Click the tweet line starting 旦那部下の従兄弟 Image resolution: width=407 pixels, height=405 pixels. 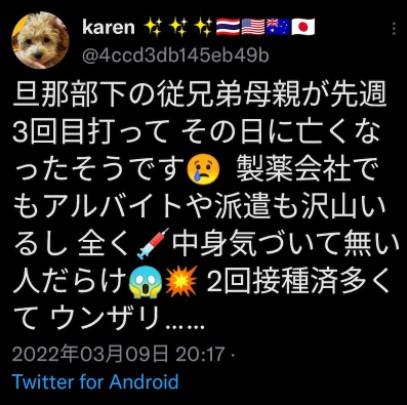point(200,94)
